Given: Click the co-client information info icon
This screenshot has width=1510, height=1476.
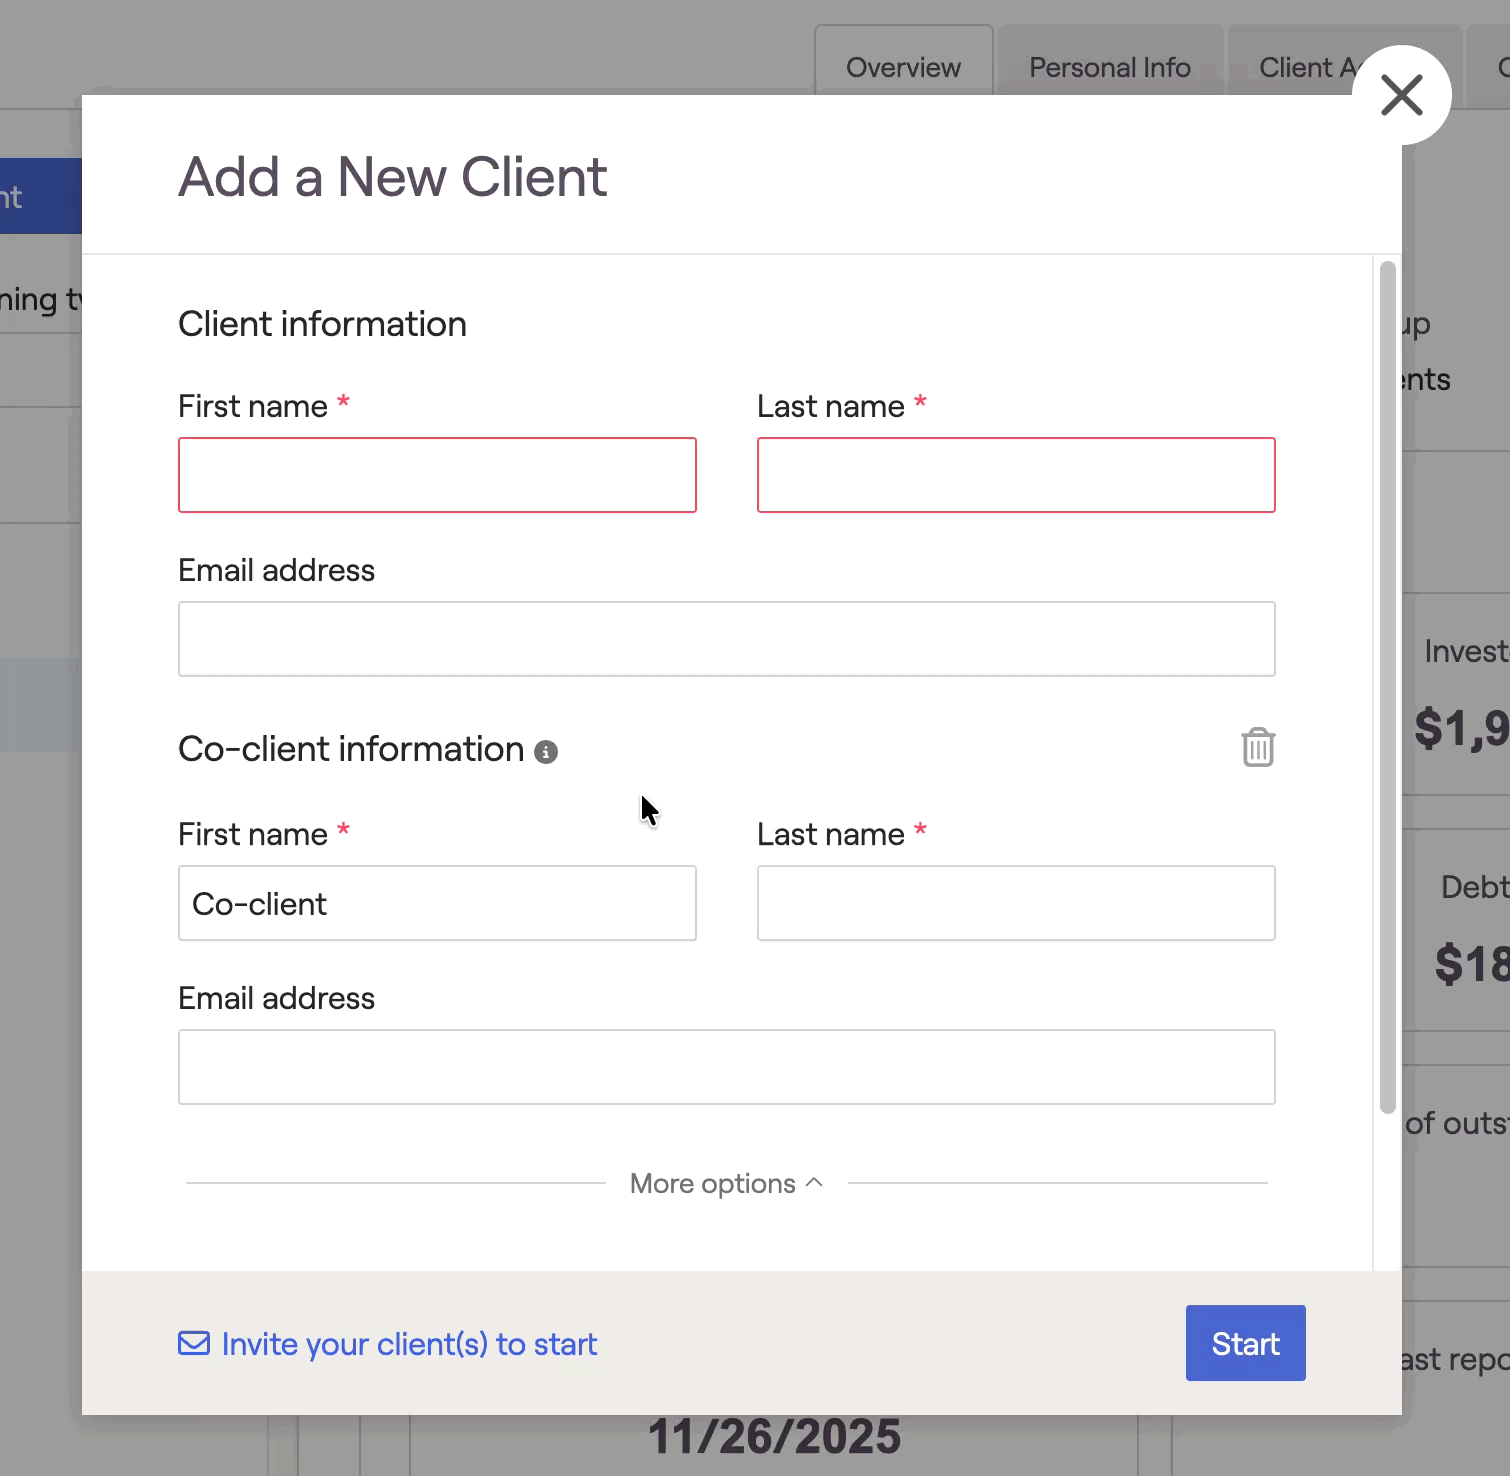Looking at the screenshot, I should coord(546,752).
